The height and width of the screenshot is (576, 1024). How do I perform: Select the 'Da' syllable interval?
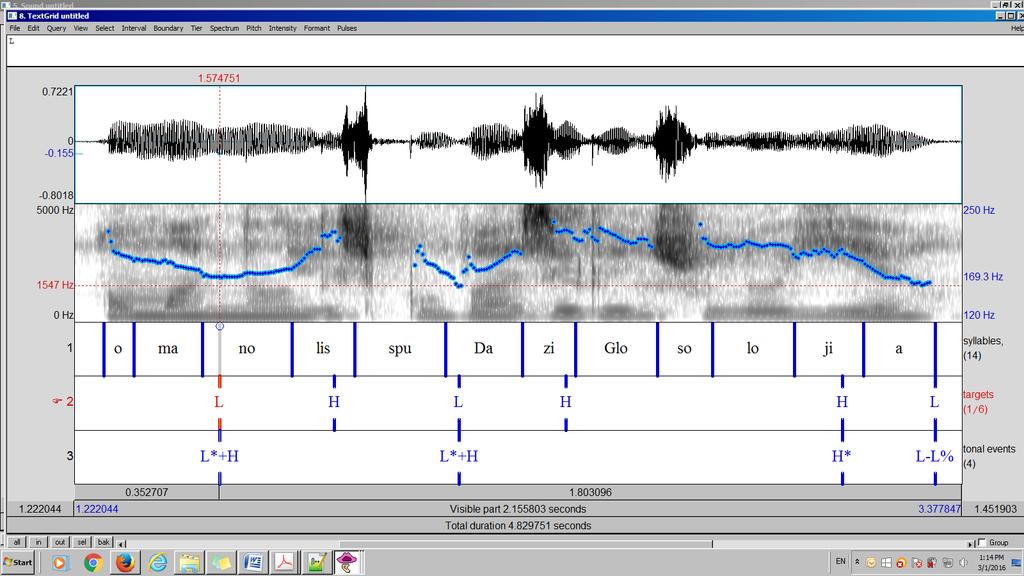[x=483, y=349]
